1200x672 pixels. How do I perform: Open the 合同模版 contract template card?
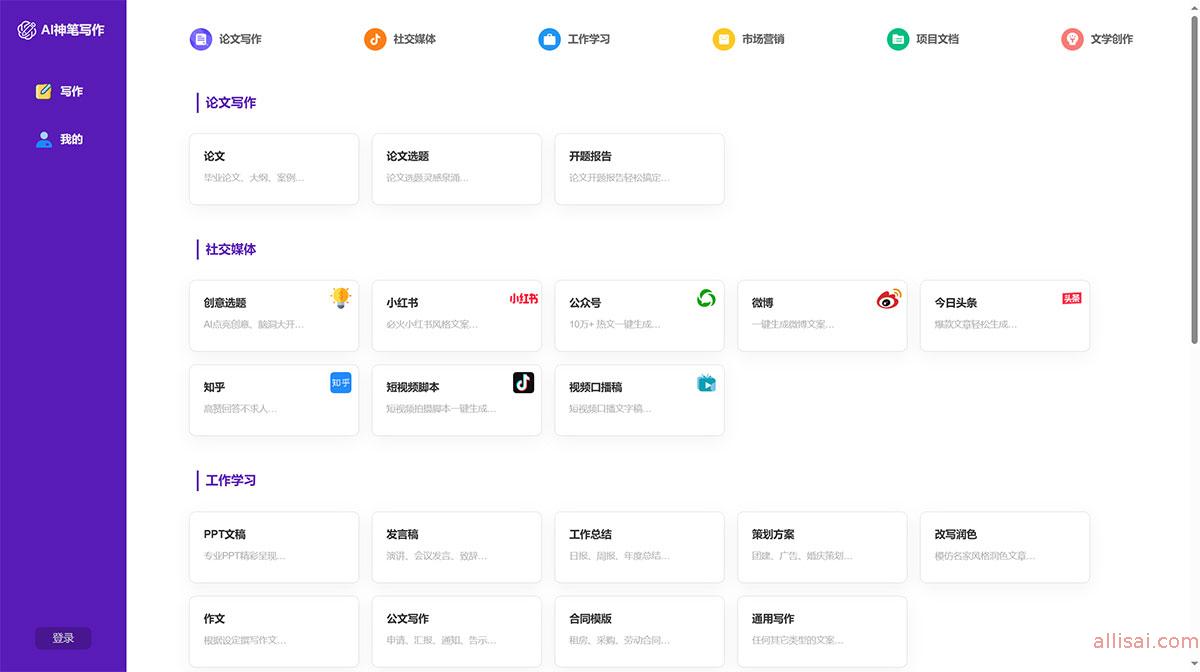[x=639, y=631]
